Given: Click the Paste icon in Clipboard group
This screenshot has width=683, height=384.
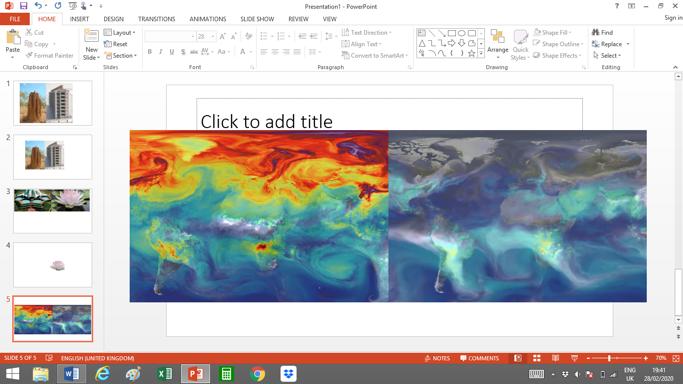Looking at the screenshot, I should [x=13, y=37].
